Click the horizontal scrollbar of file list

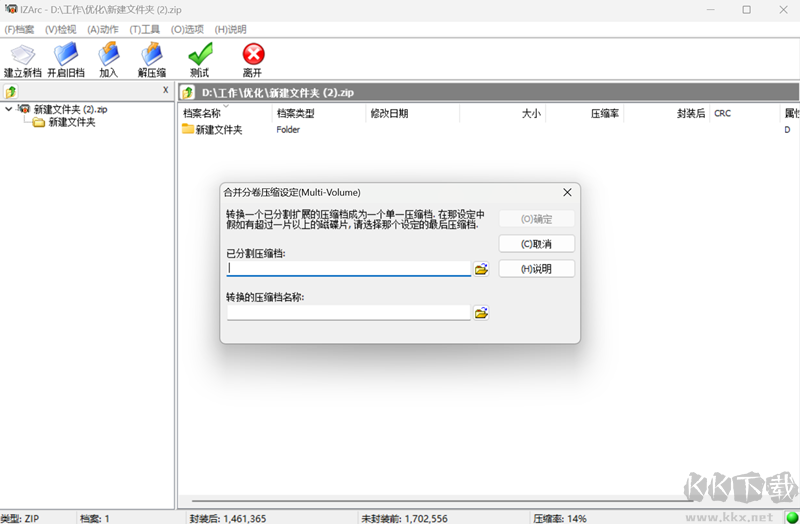point(441,501)
